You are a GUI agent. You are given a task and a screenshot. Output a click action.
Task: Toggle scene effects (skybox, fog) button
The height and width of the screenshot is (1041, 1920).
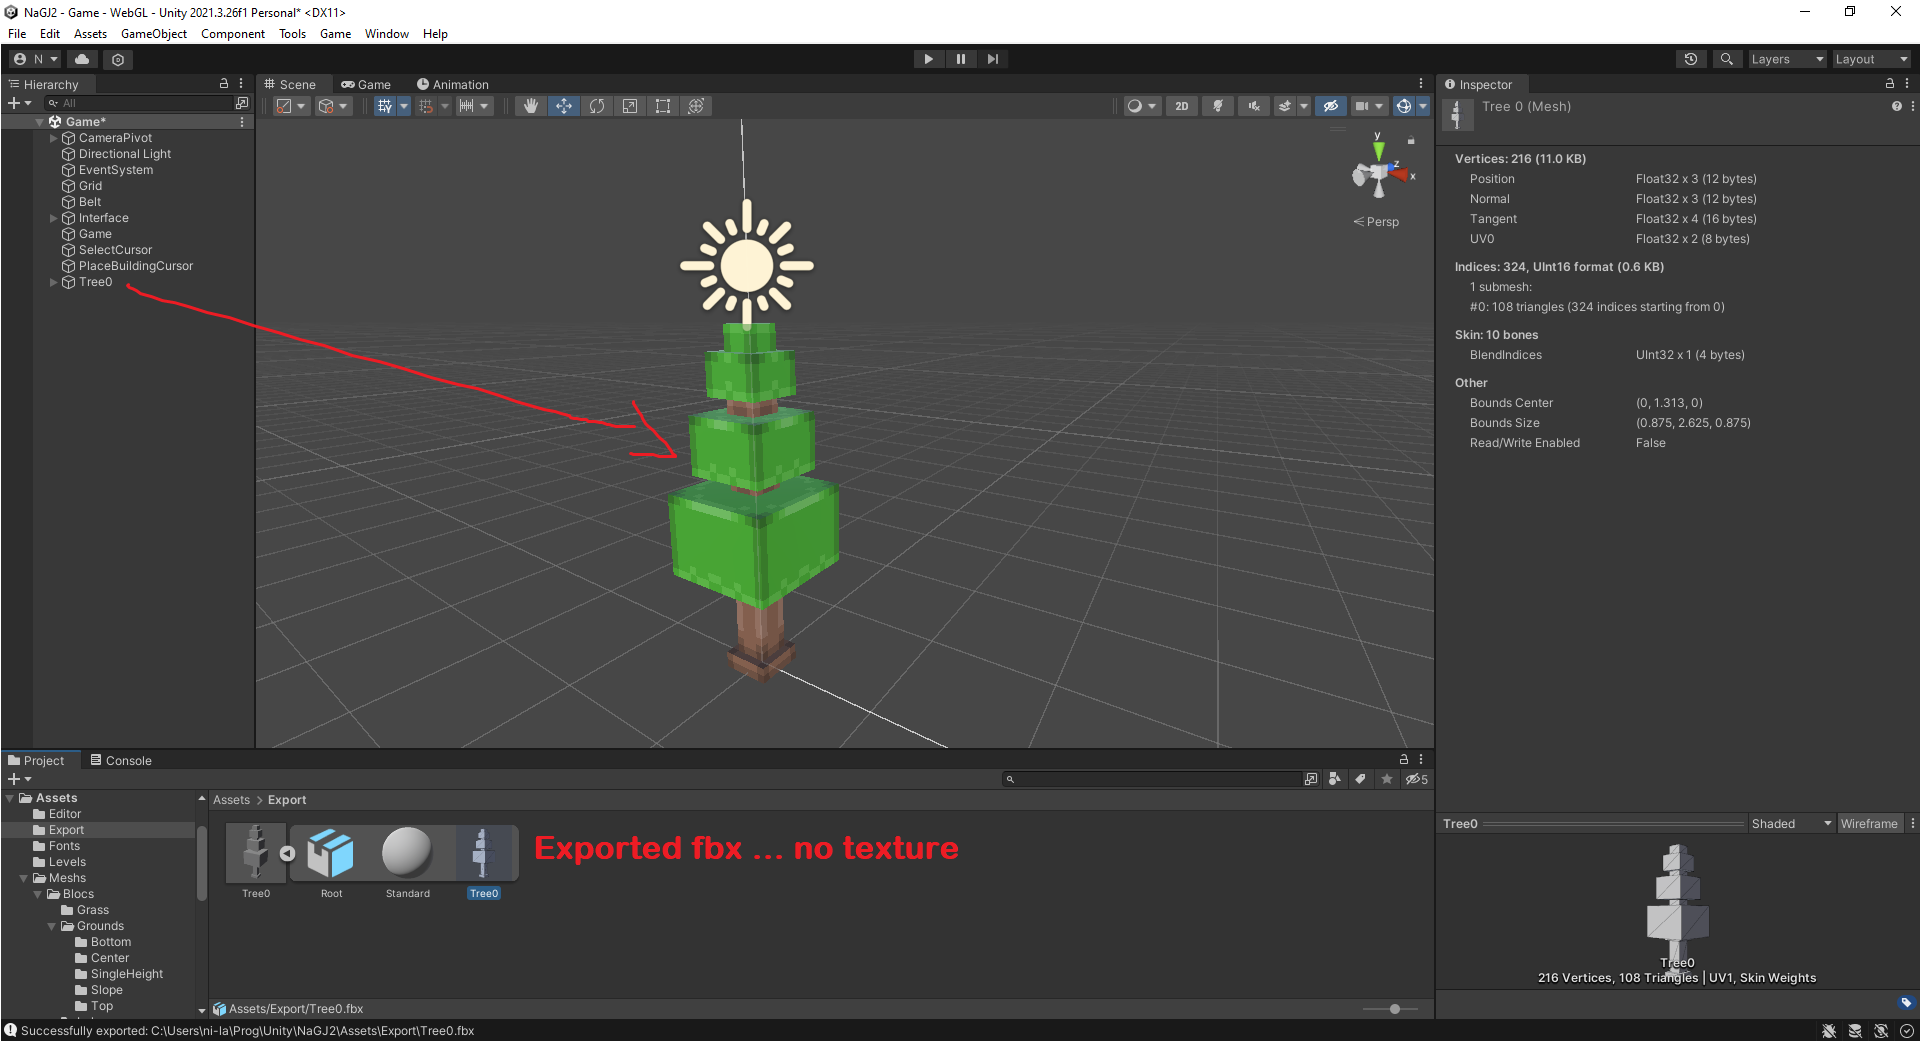click(1286, 106)
